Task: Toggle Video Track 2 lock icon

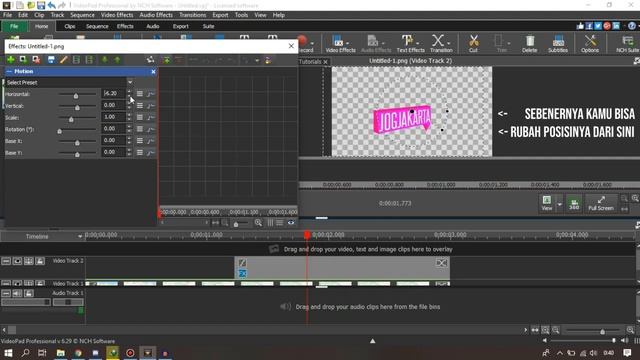Action: (x=40, y=261)
